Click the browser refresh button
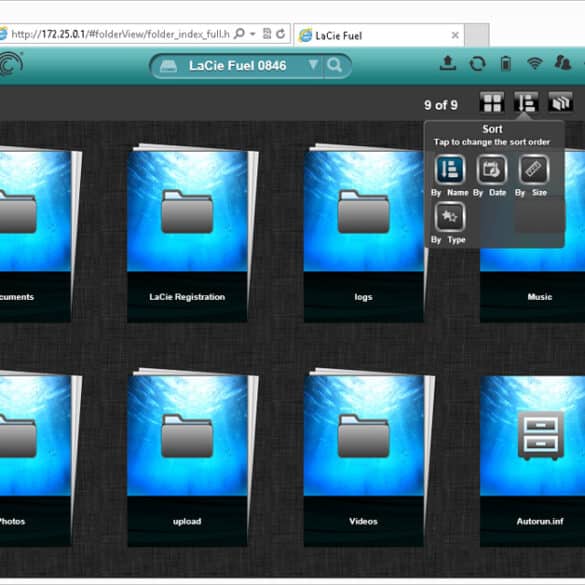 coord(281,34)
